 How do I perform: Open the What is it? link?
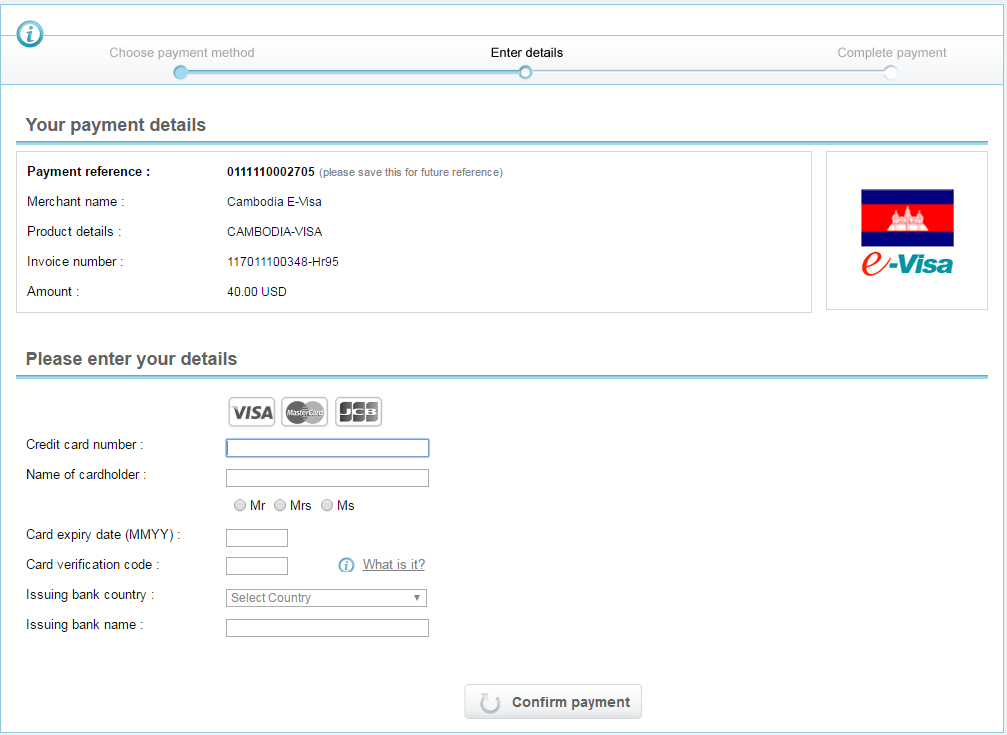click(394, 565)
